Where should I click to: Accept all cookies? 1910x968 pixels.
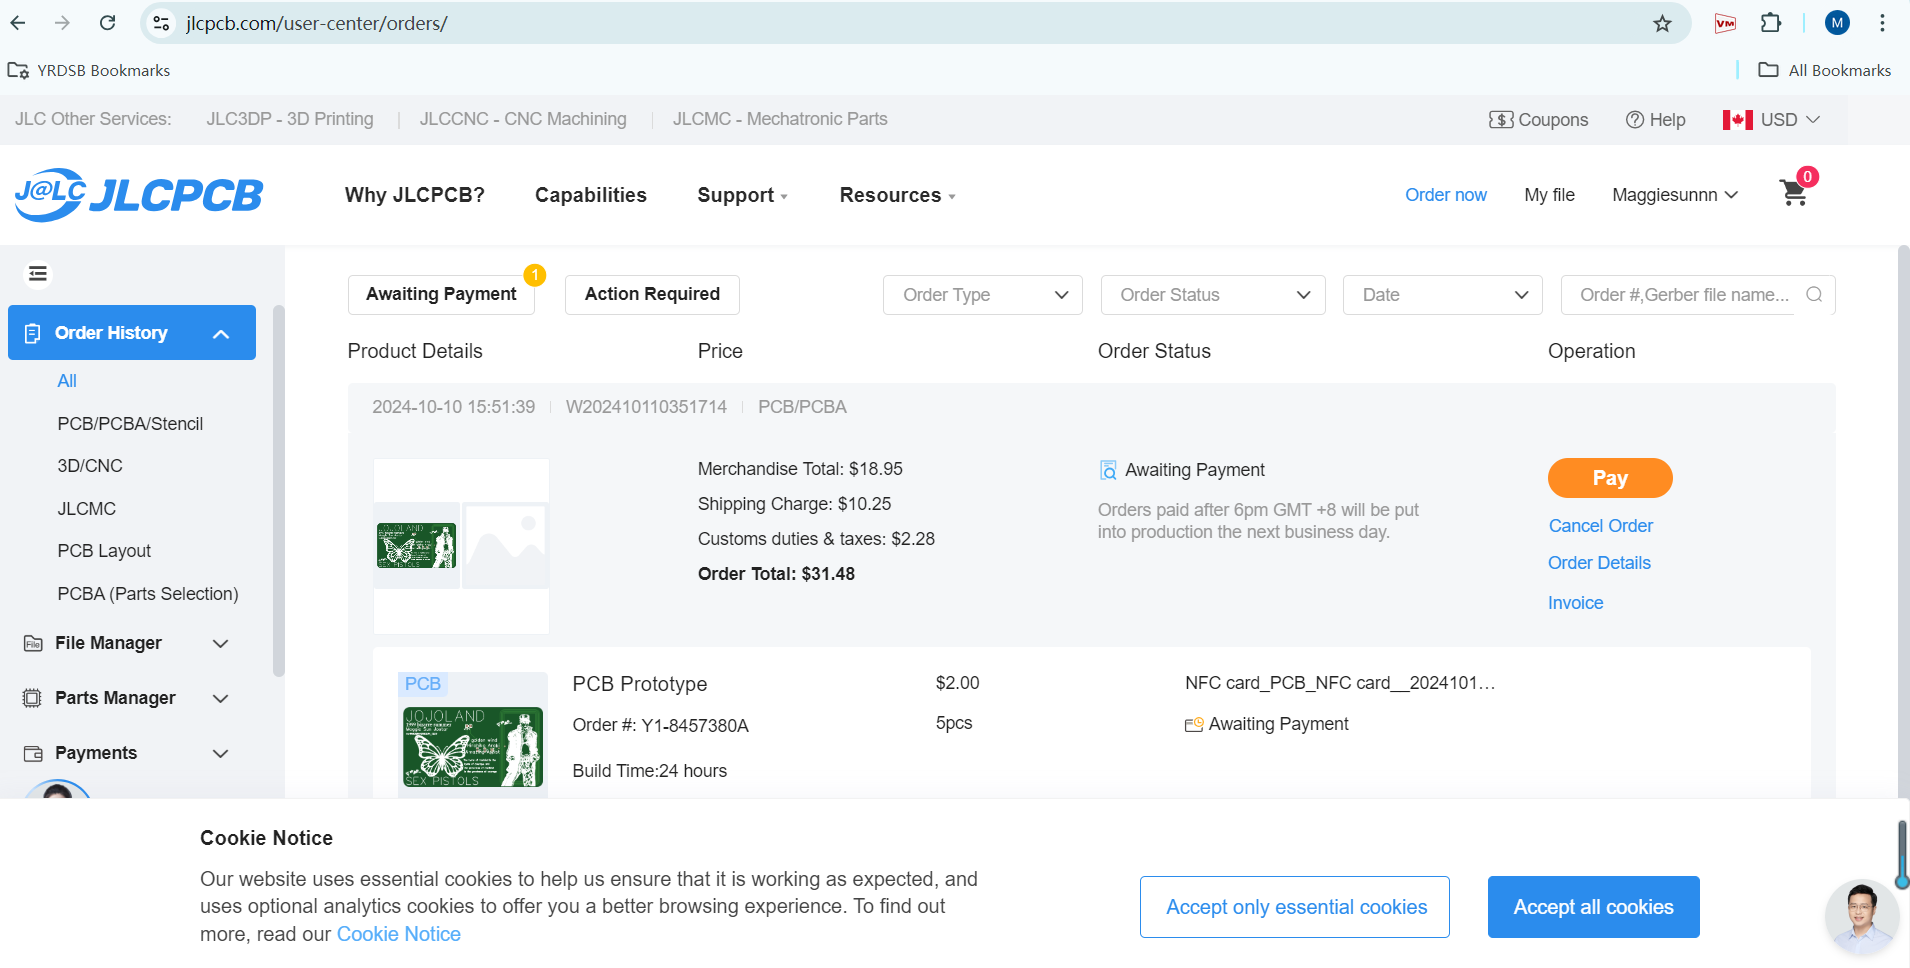(1593, 907)
